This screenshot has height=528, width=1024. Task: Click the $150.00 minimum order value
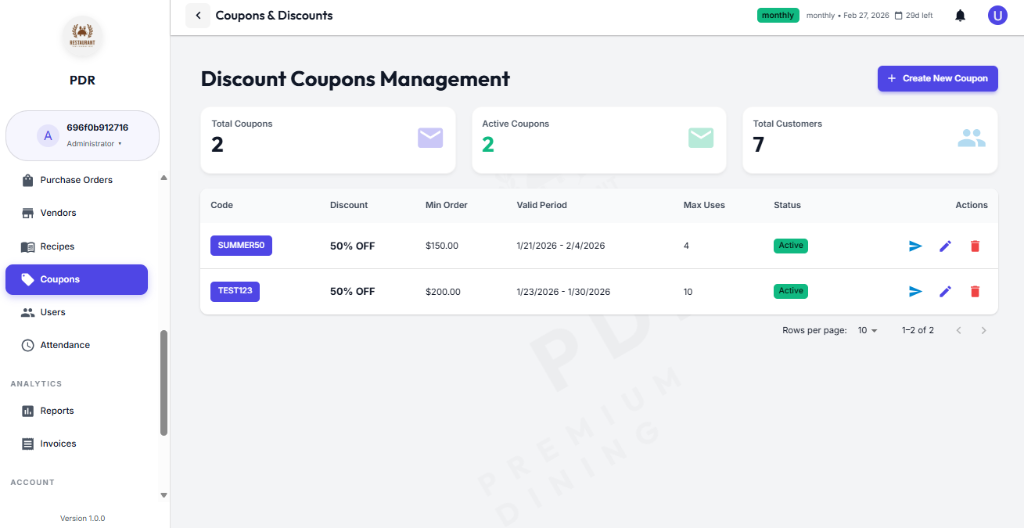point(441,246)
